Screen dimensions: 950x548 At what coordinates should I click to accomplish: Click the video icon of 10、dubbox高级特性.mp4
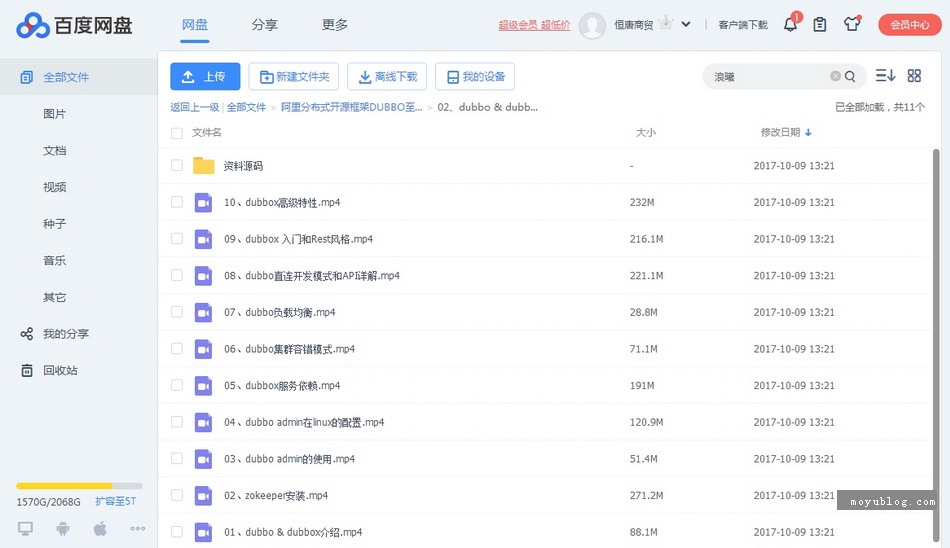click(203, 202)
